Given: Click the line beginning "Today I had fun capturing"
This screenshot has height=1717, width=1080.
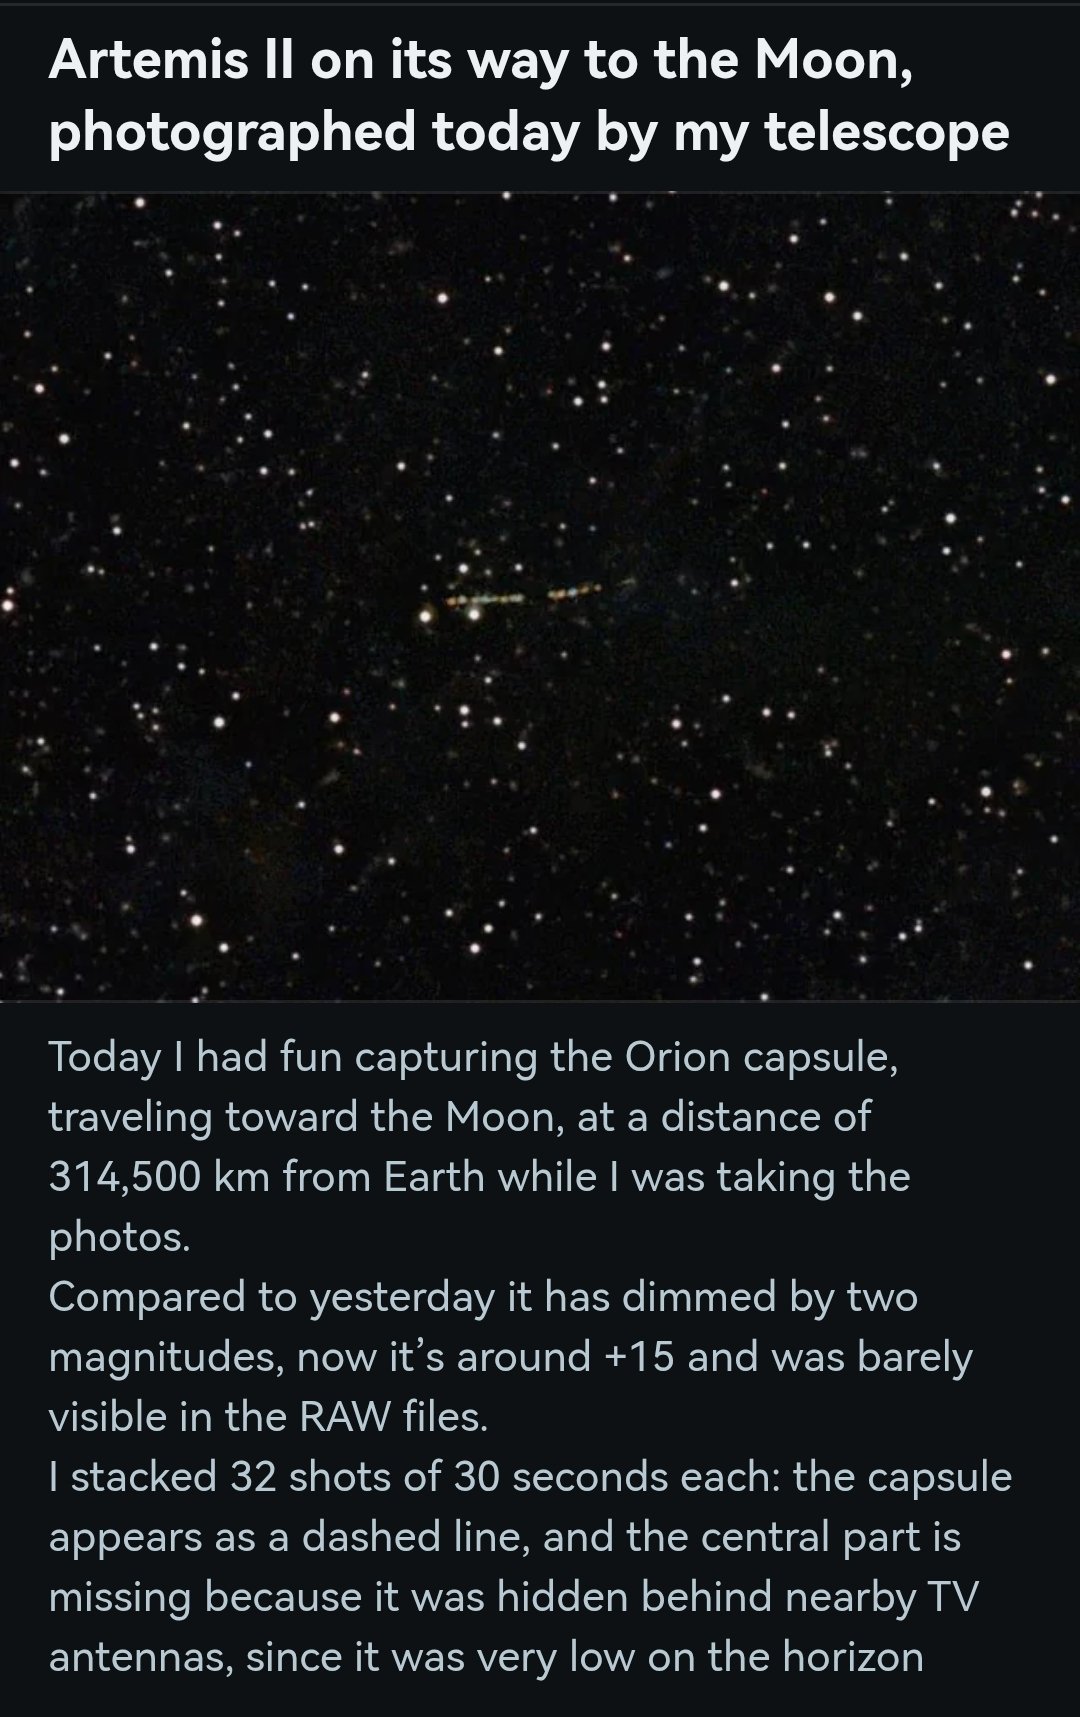Looking at the screenshot, I should tap(472, 1057).
